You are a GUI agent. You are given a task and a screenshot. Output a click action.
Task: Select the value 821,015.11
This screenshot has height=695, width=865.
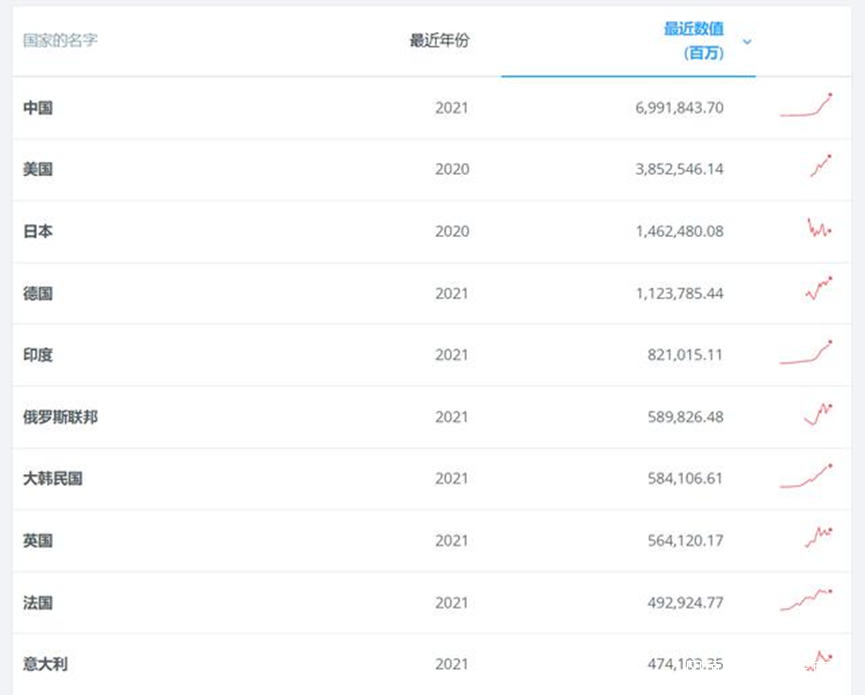[x=685, y=355]
